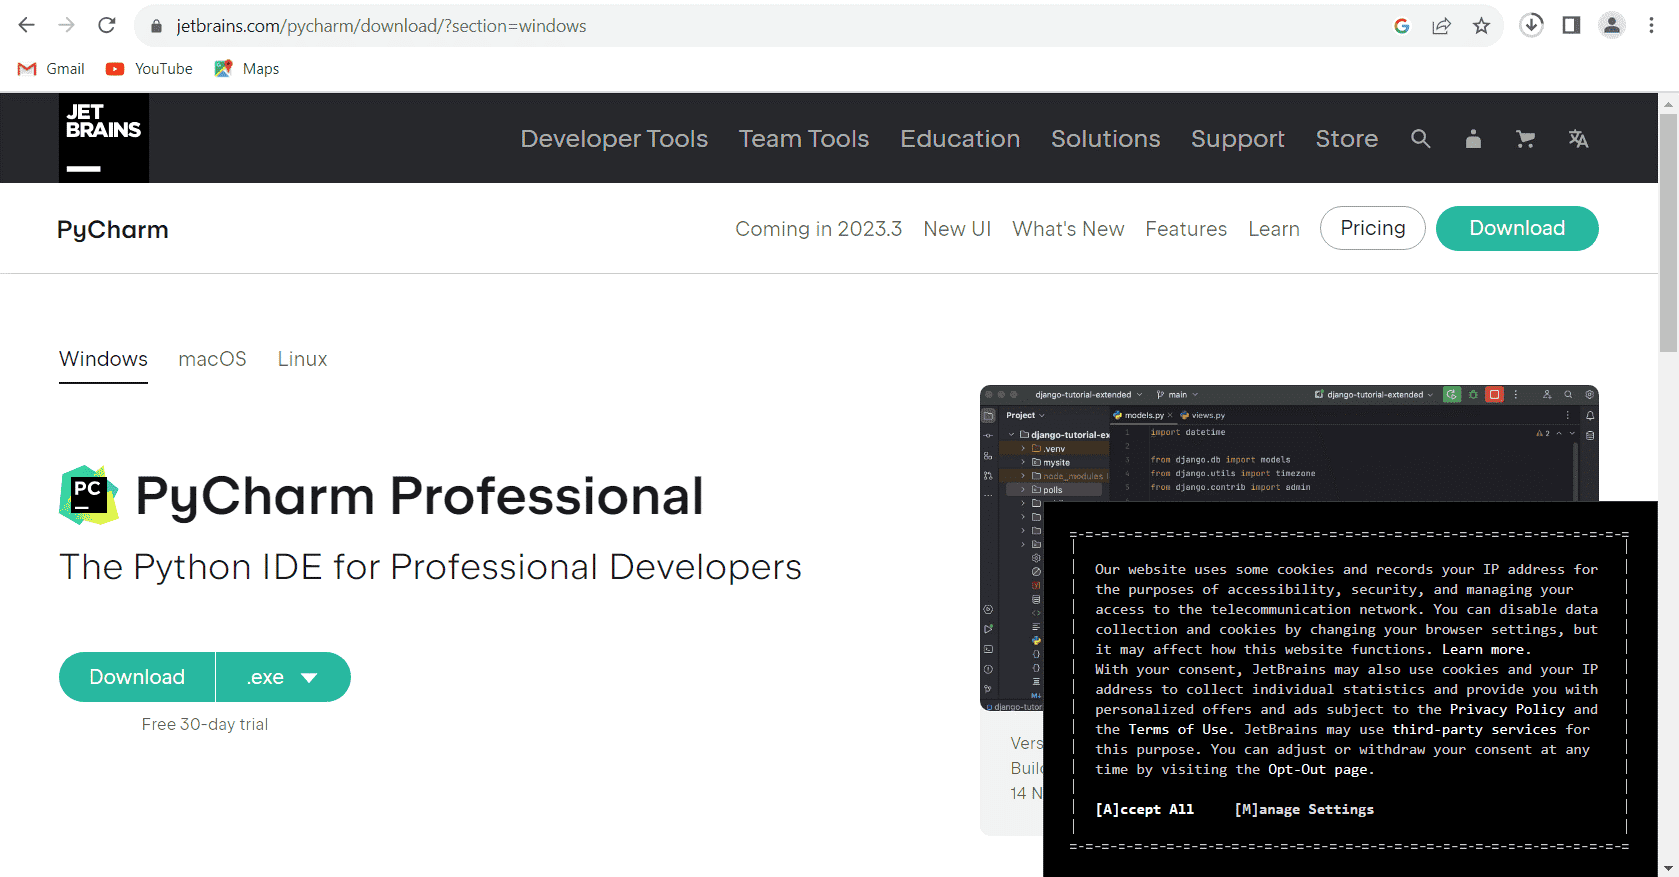Click top navigation Download button

coord(1517,228)
